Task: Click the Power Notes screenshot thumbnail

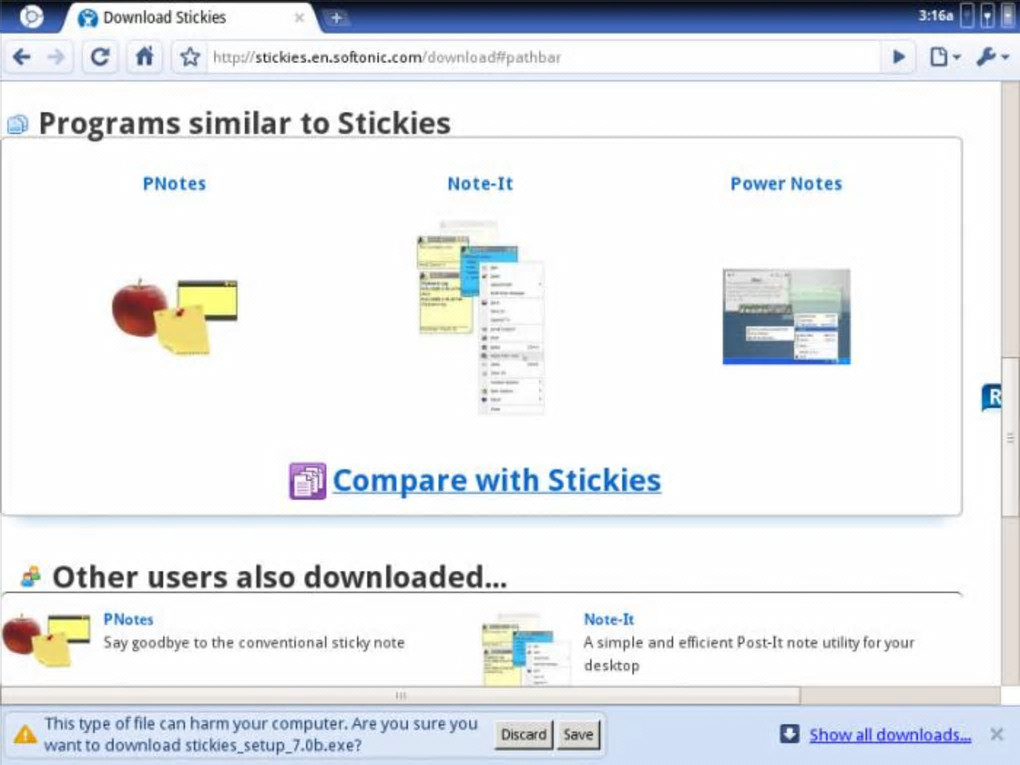Action: [x=786, y=317]
